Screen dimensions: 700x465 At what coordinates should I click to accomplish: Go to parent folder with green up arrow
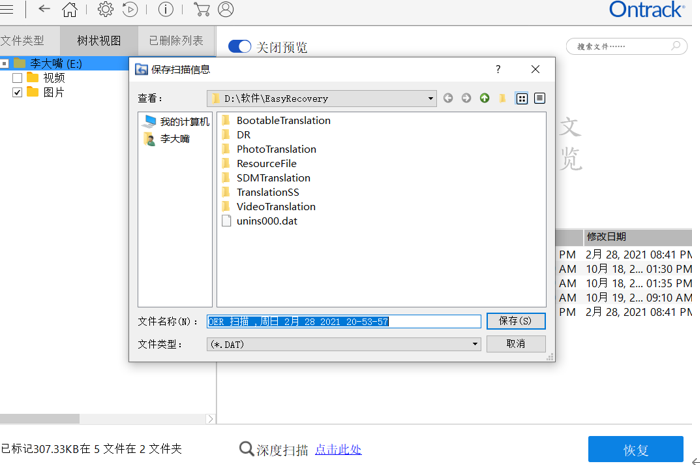(x=484, y=98)
